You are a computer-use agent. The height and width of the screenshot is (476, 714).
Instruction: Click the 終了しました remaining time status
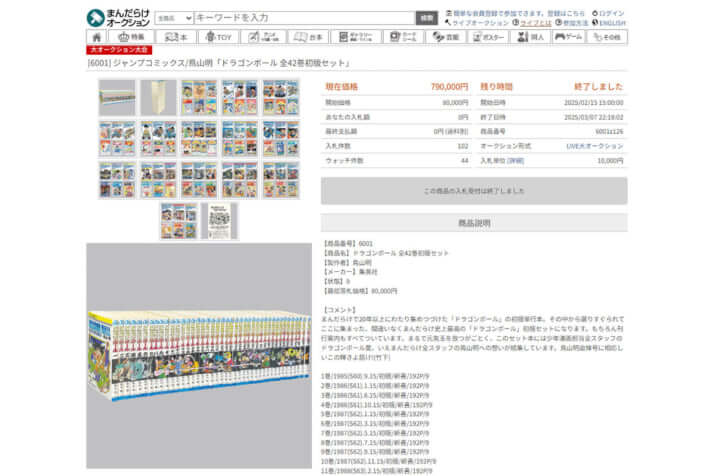598,87
